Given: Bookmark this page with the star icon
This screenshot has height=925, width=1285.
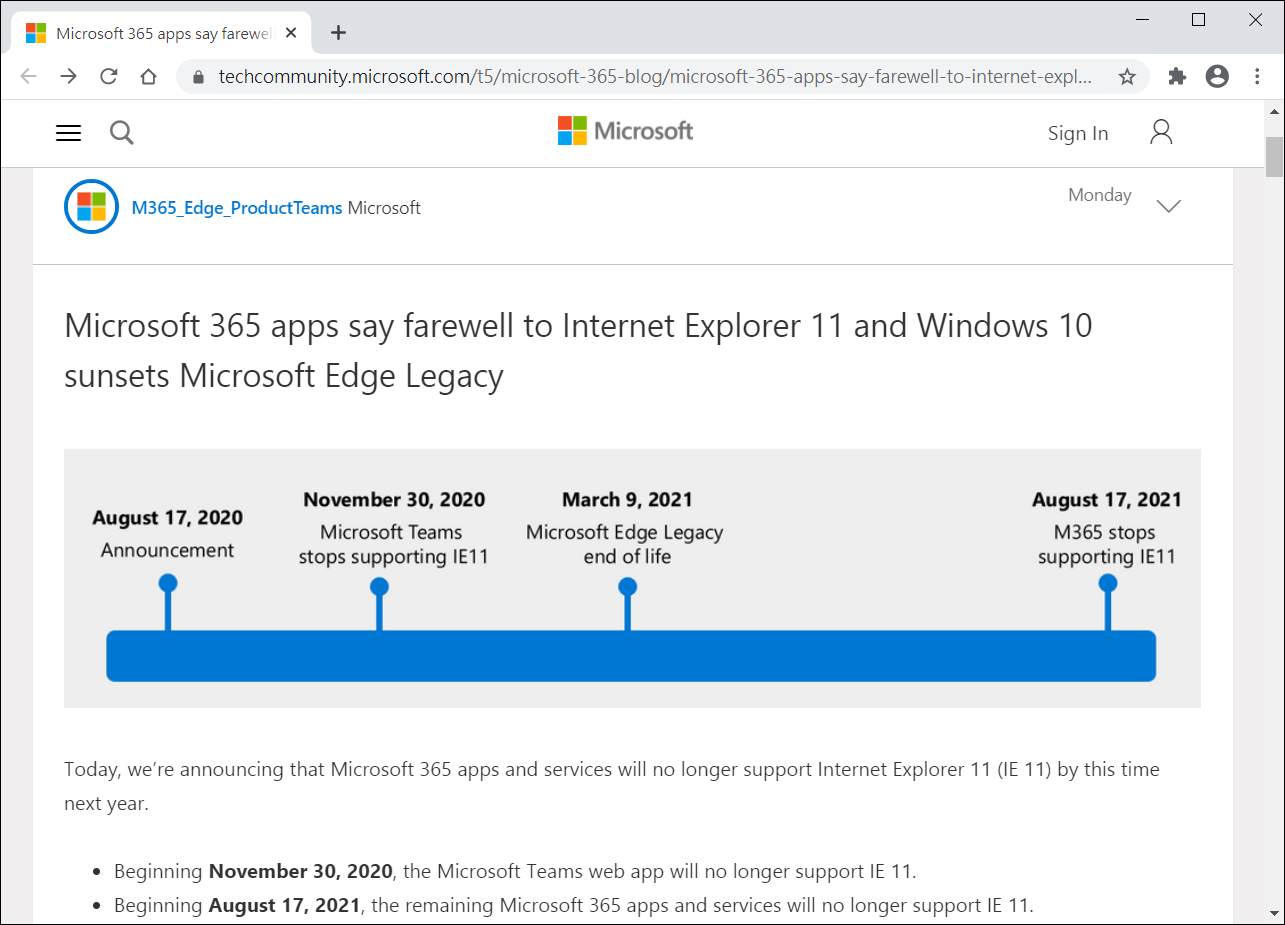Looking at the screenshot, I should [x=1127, y=77].
